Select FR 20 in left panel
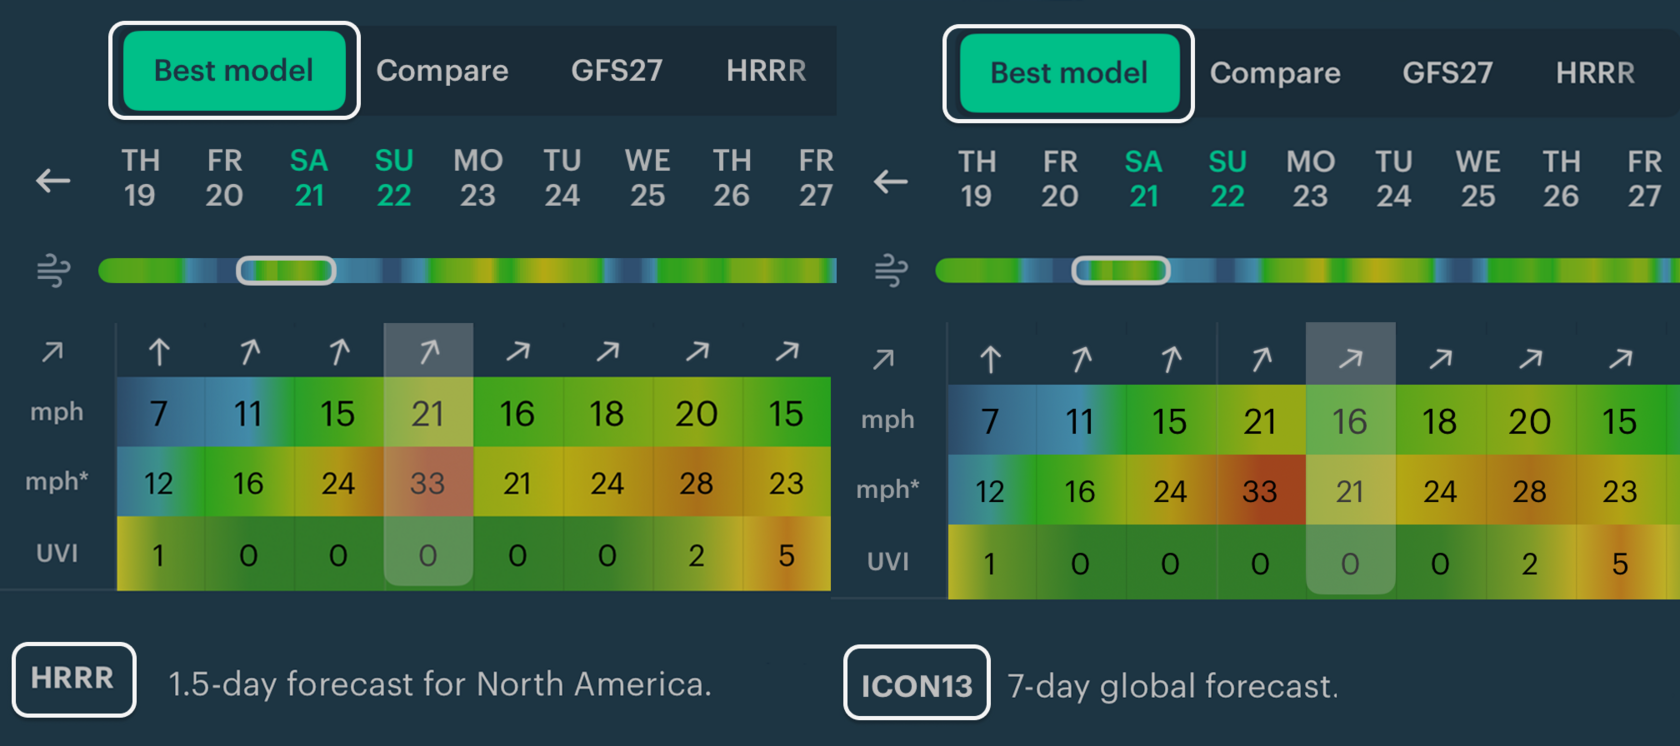The height and width of the screenshot is (746, 1680). (224, 178)
